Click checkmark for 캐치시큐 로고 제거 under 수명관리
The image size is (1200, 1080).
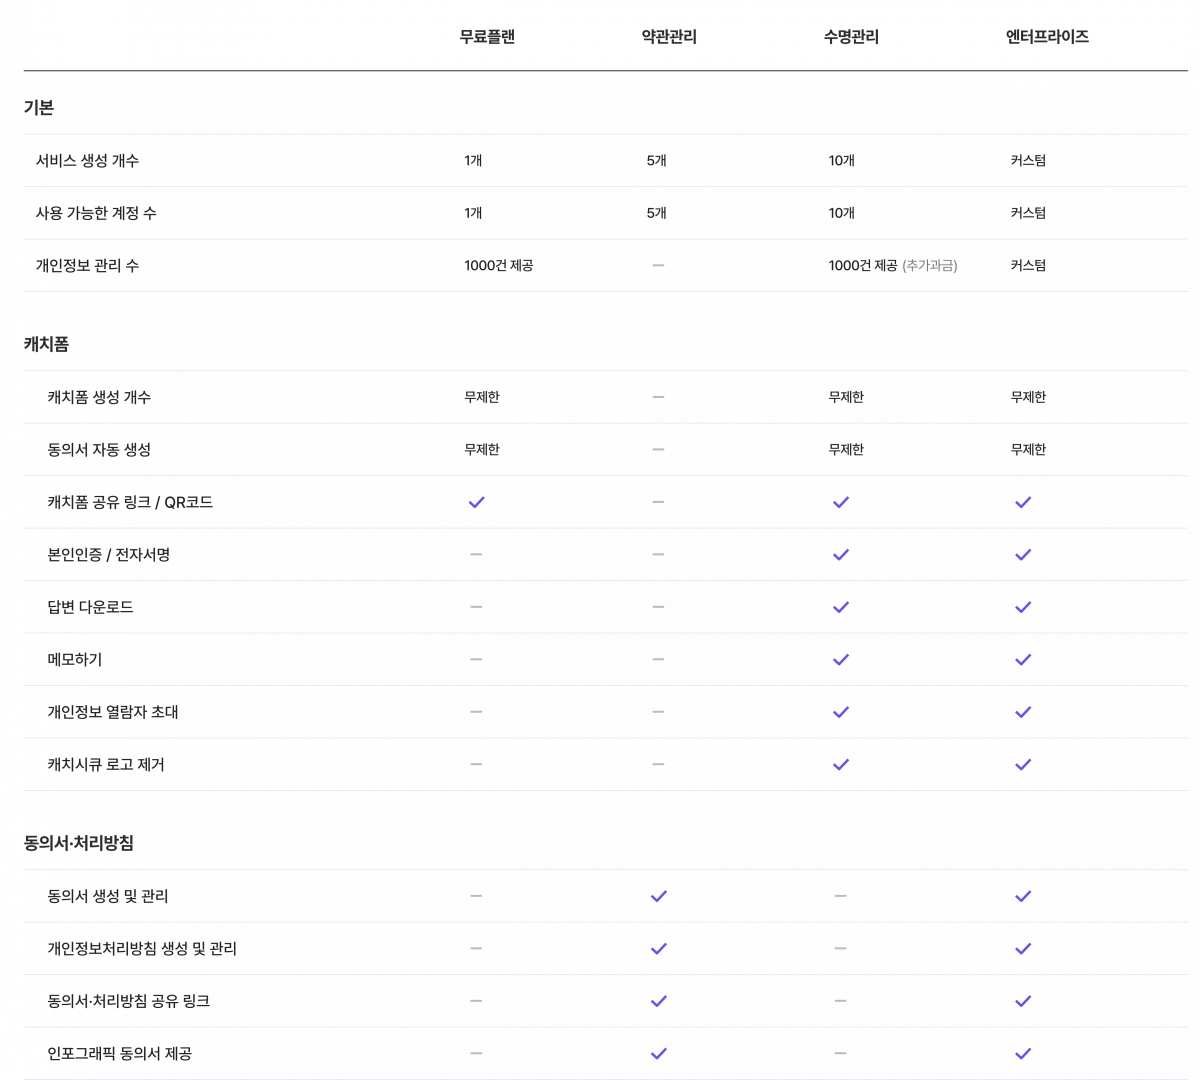(x=841, y=765)
